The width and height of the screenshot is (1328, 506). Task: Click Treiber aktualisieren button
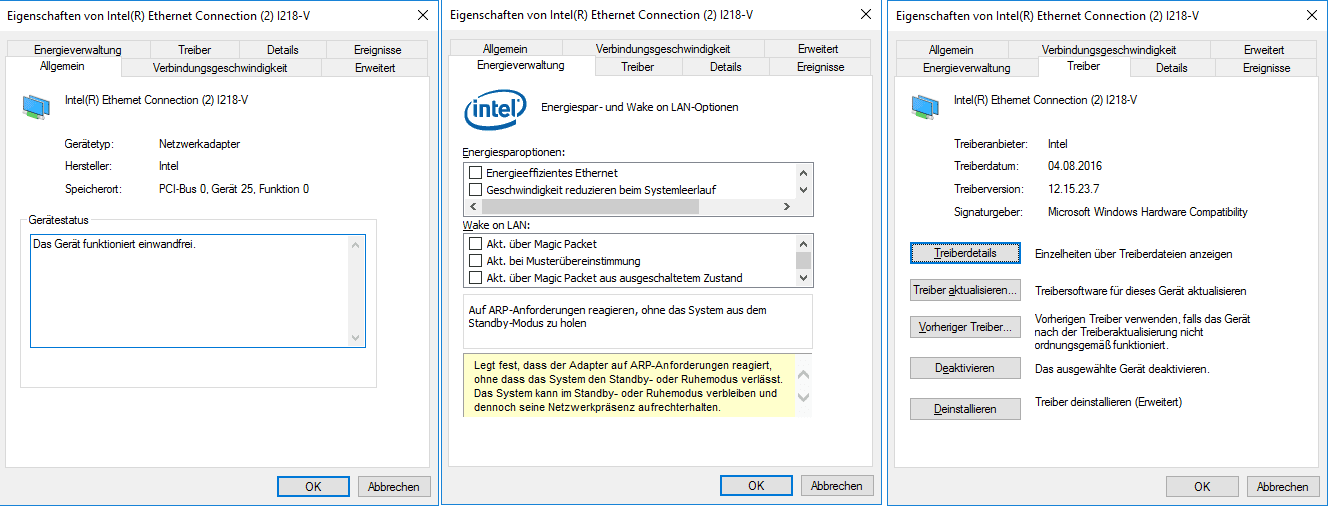965,290
